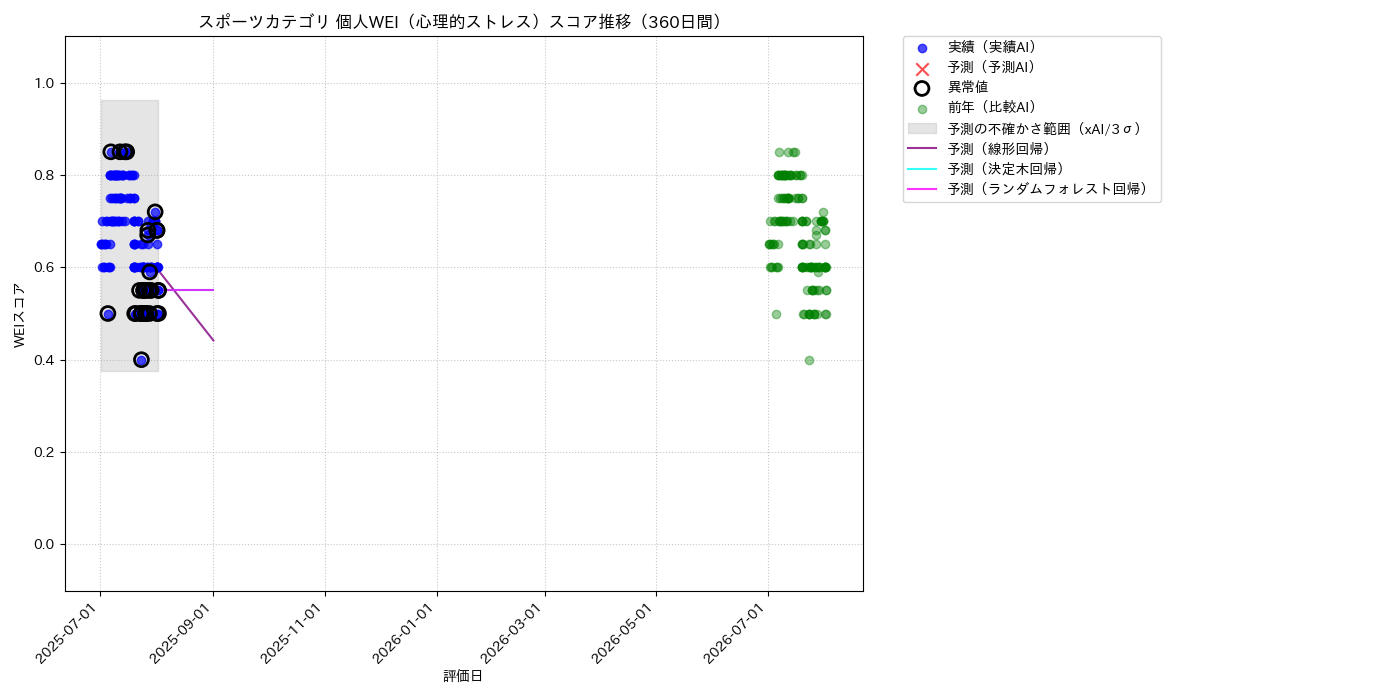Click the red X legend marker for 予測

[x=922, y=68]
